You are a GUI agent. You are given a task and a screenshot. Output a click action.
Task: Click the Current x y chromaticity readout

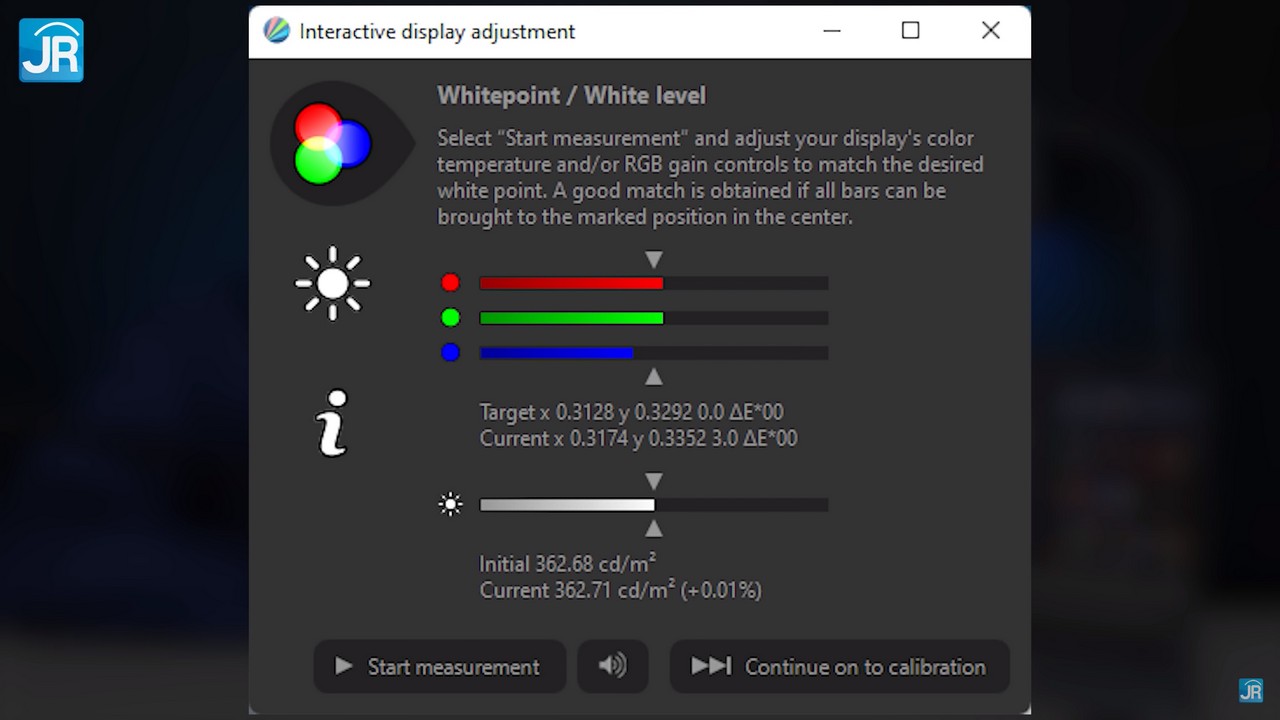tap(638, 438)
